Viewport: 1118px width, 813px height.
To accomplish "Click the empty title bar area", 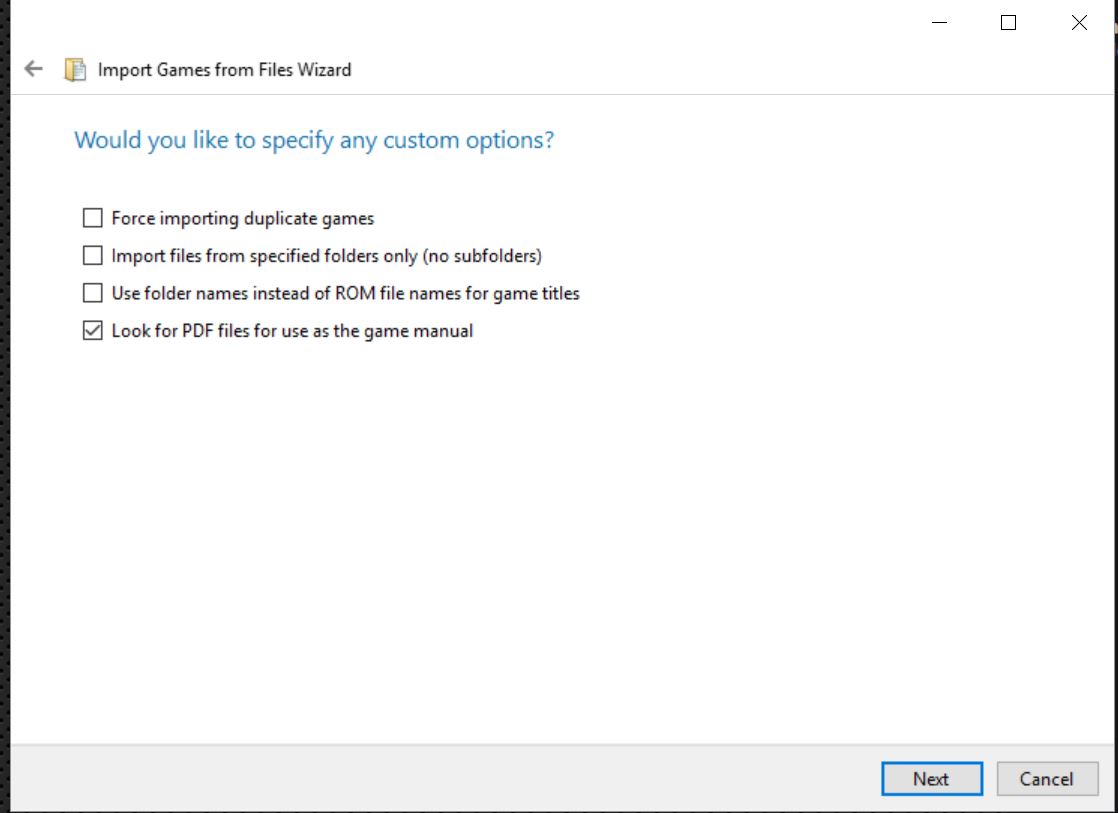I will [x=500, y=23].
